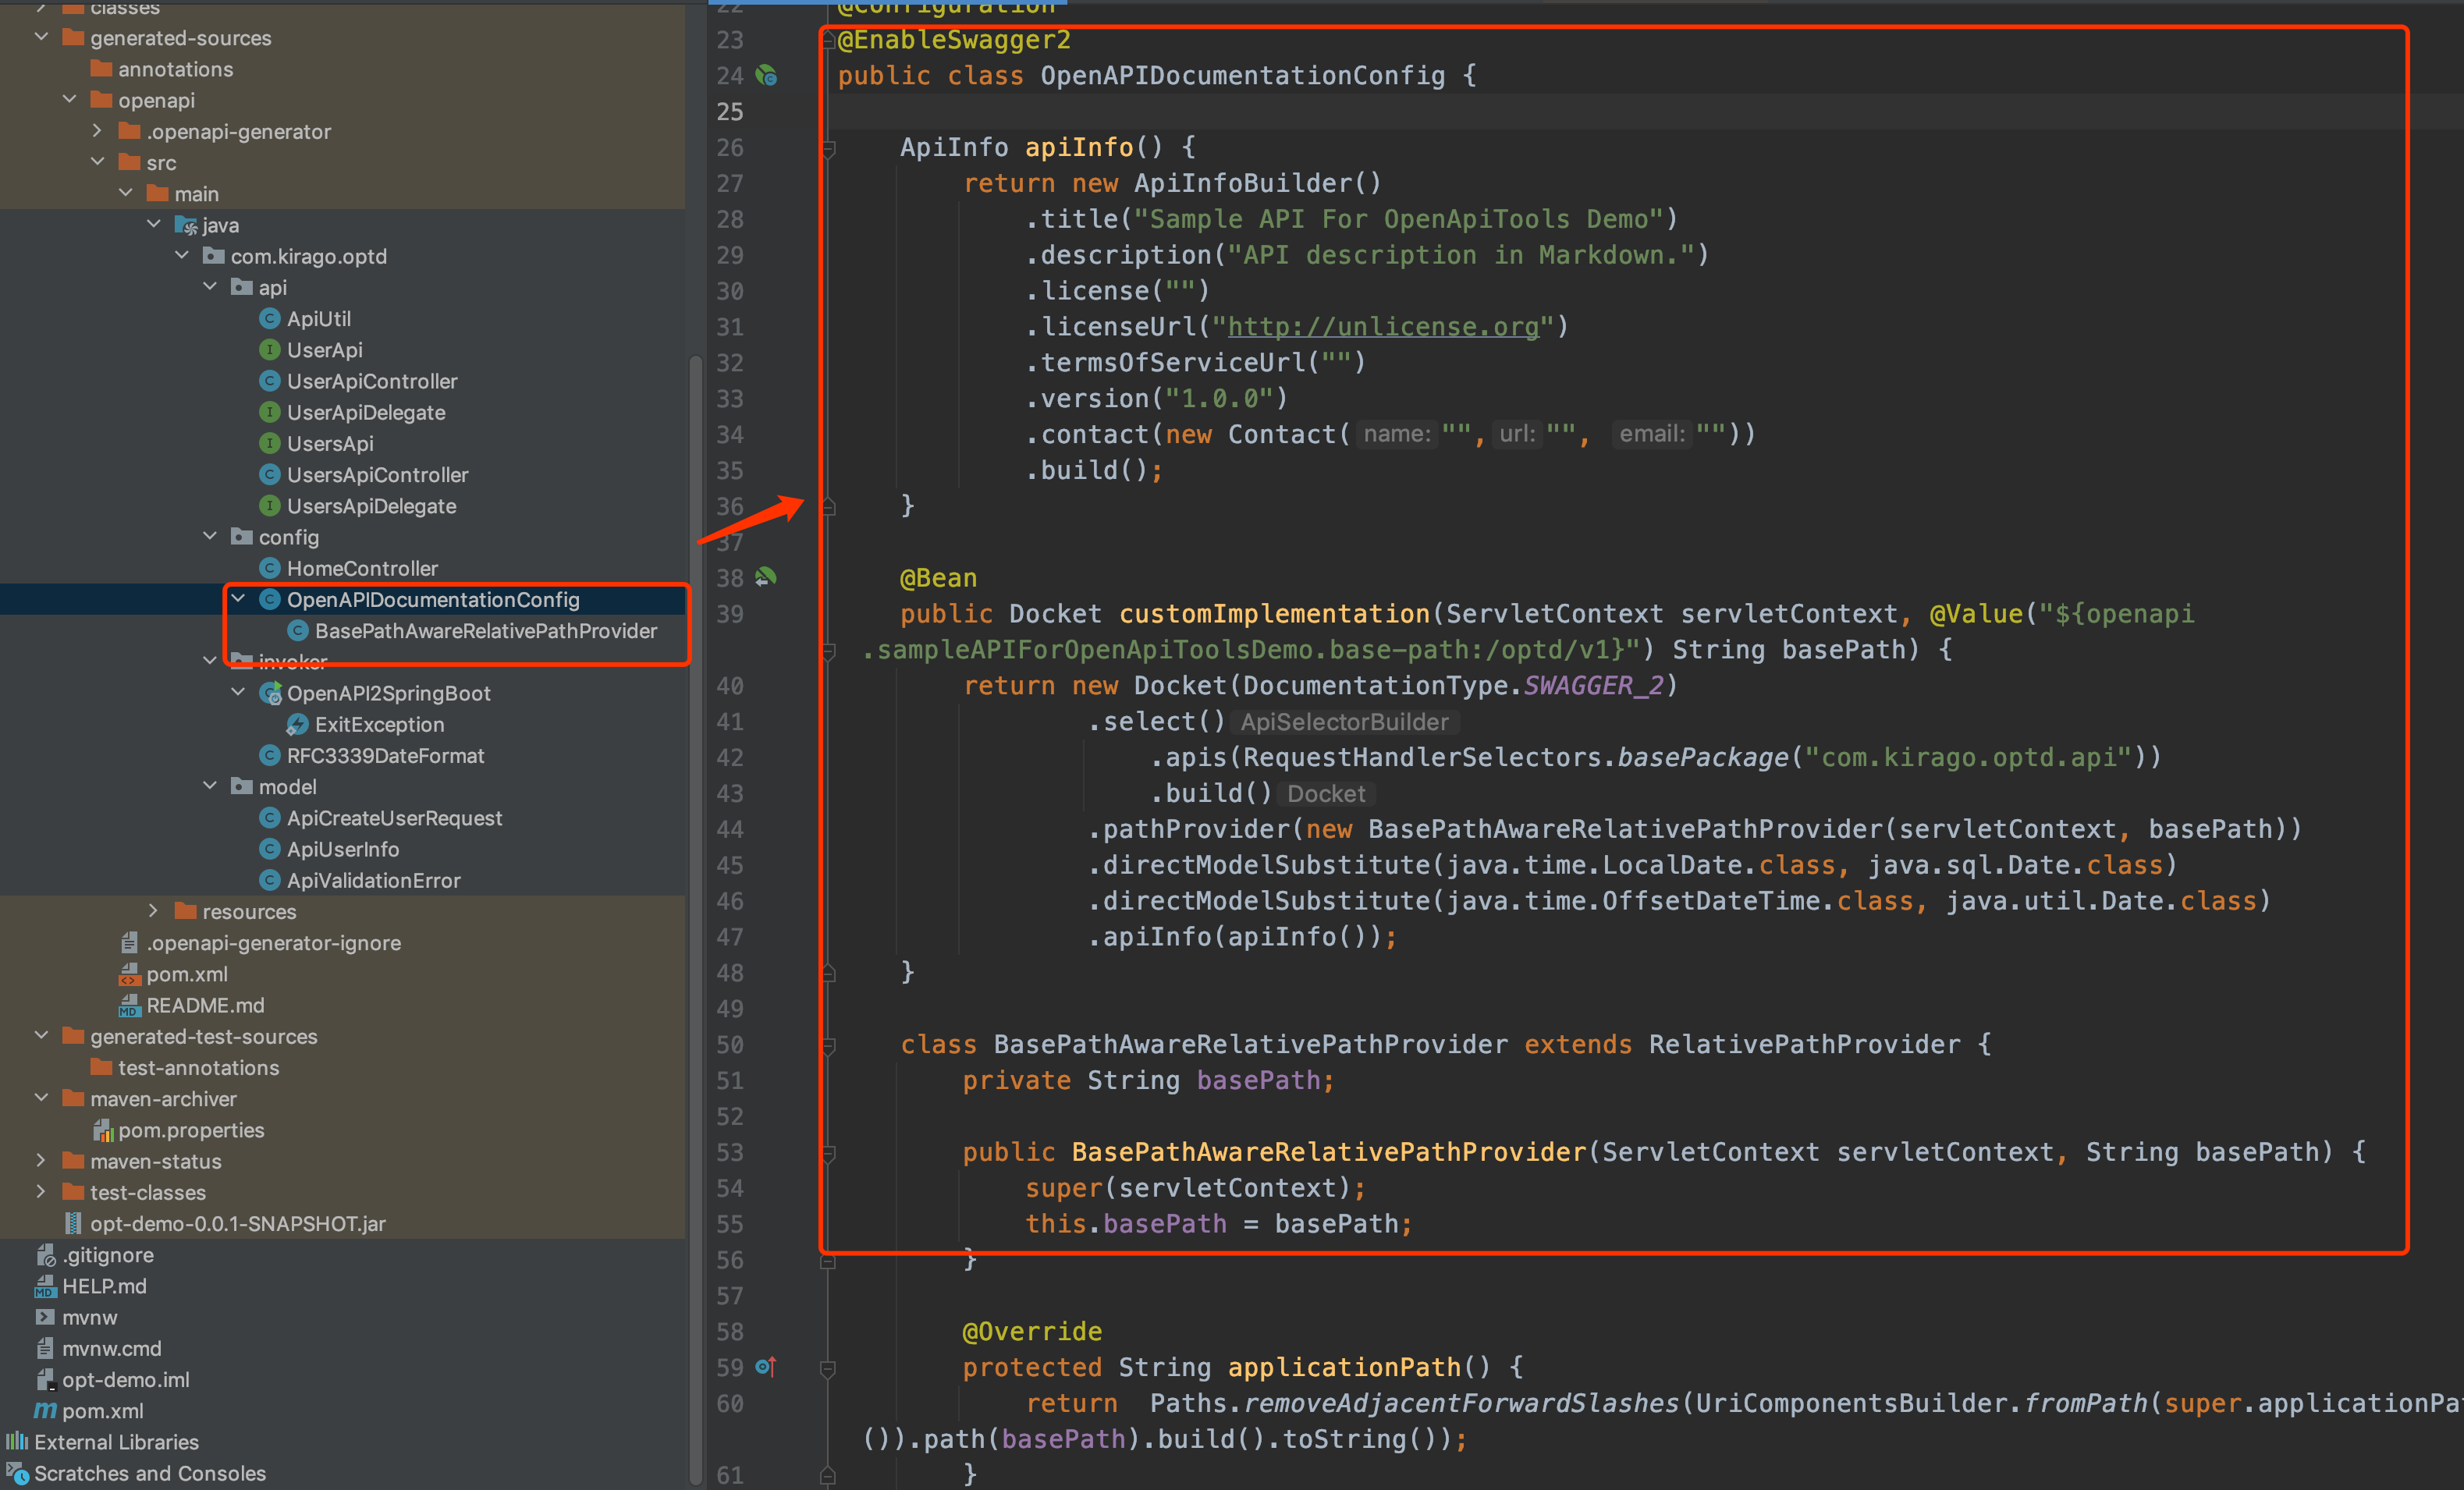Click the ApiCreateUserRequest class icon
2464x1490 pixels.
click(269, 818)
